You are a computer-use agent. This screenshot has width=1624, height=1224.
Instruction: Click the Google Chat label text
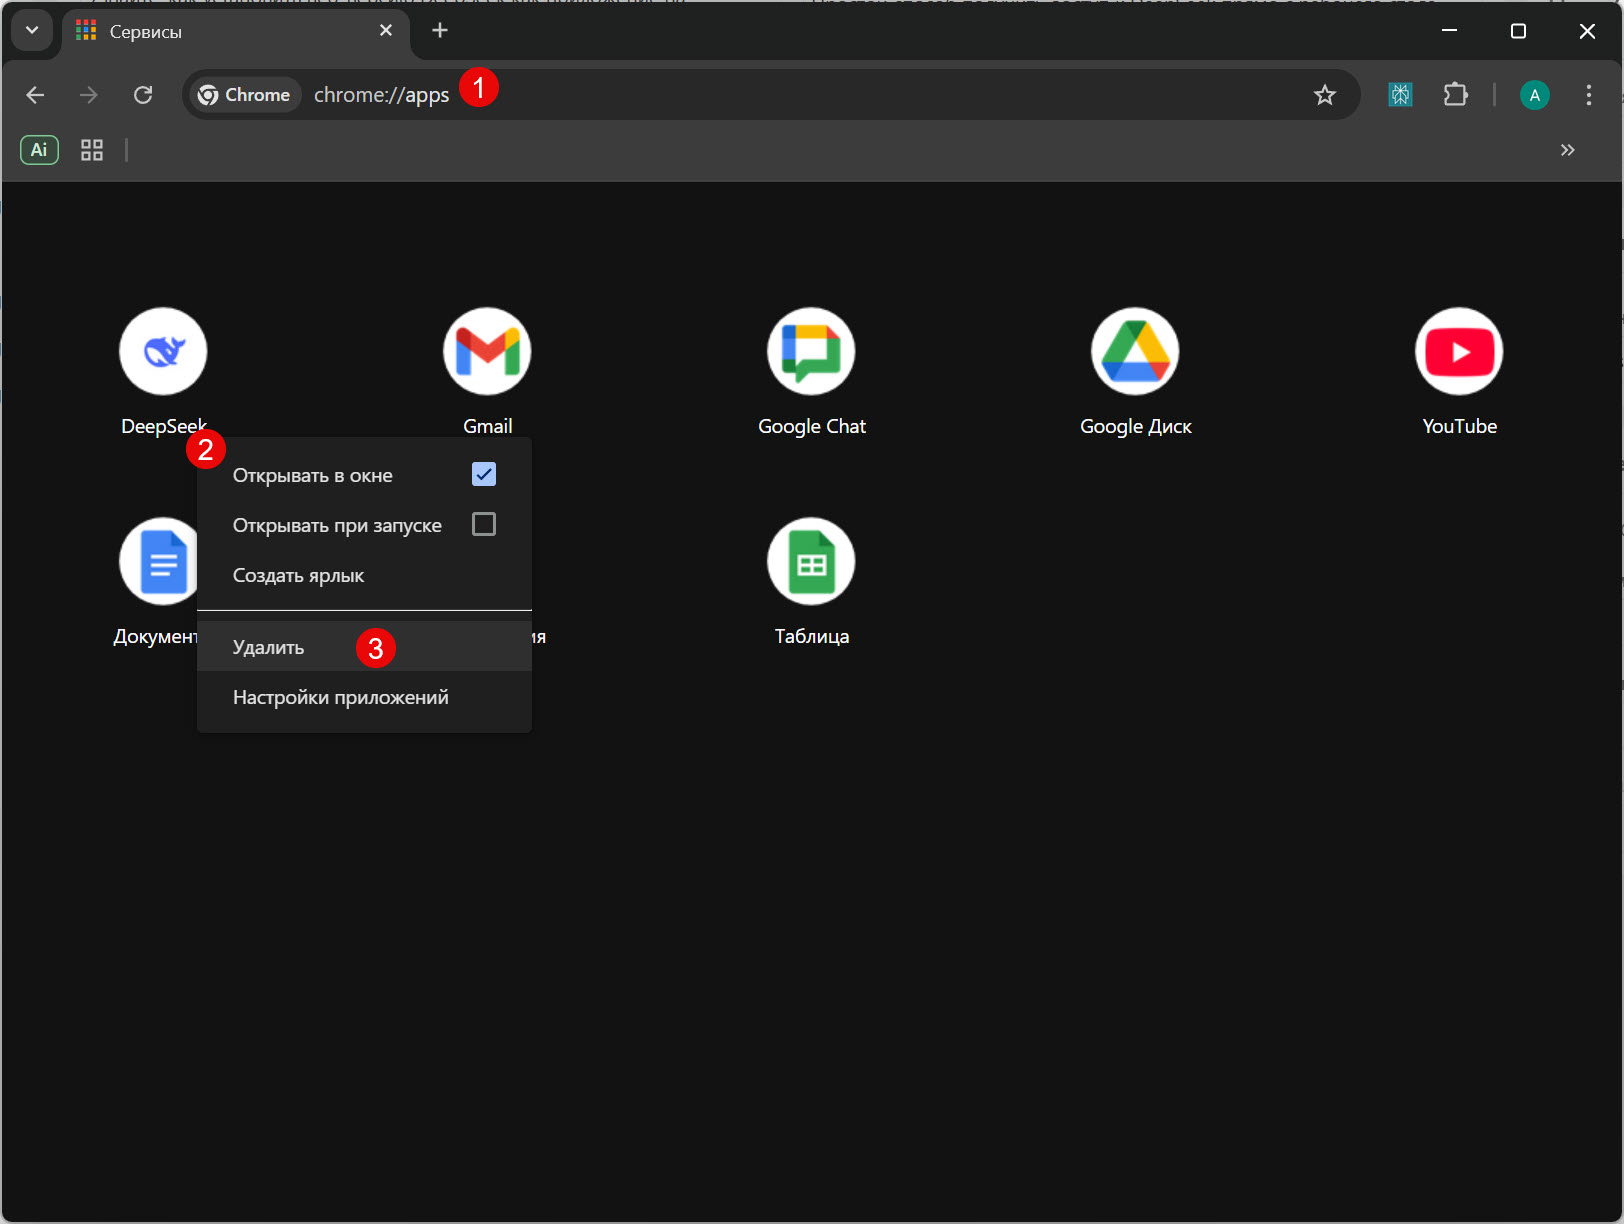pyautogui.click(x=811, y=426)
